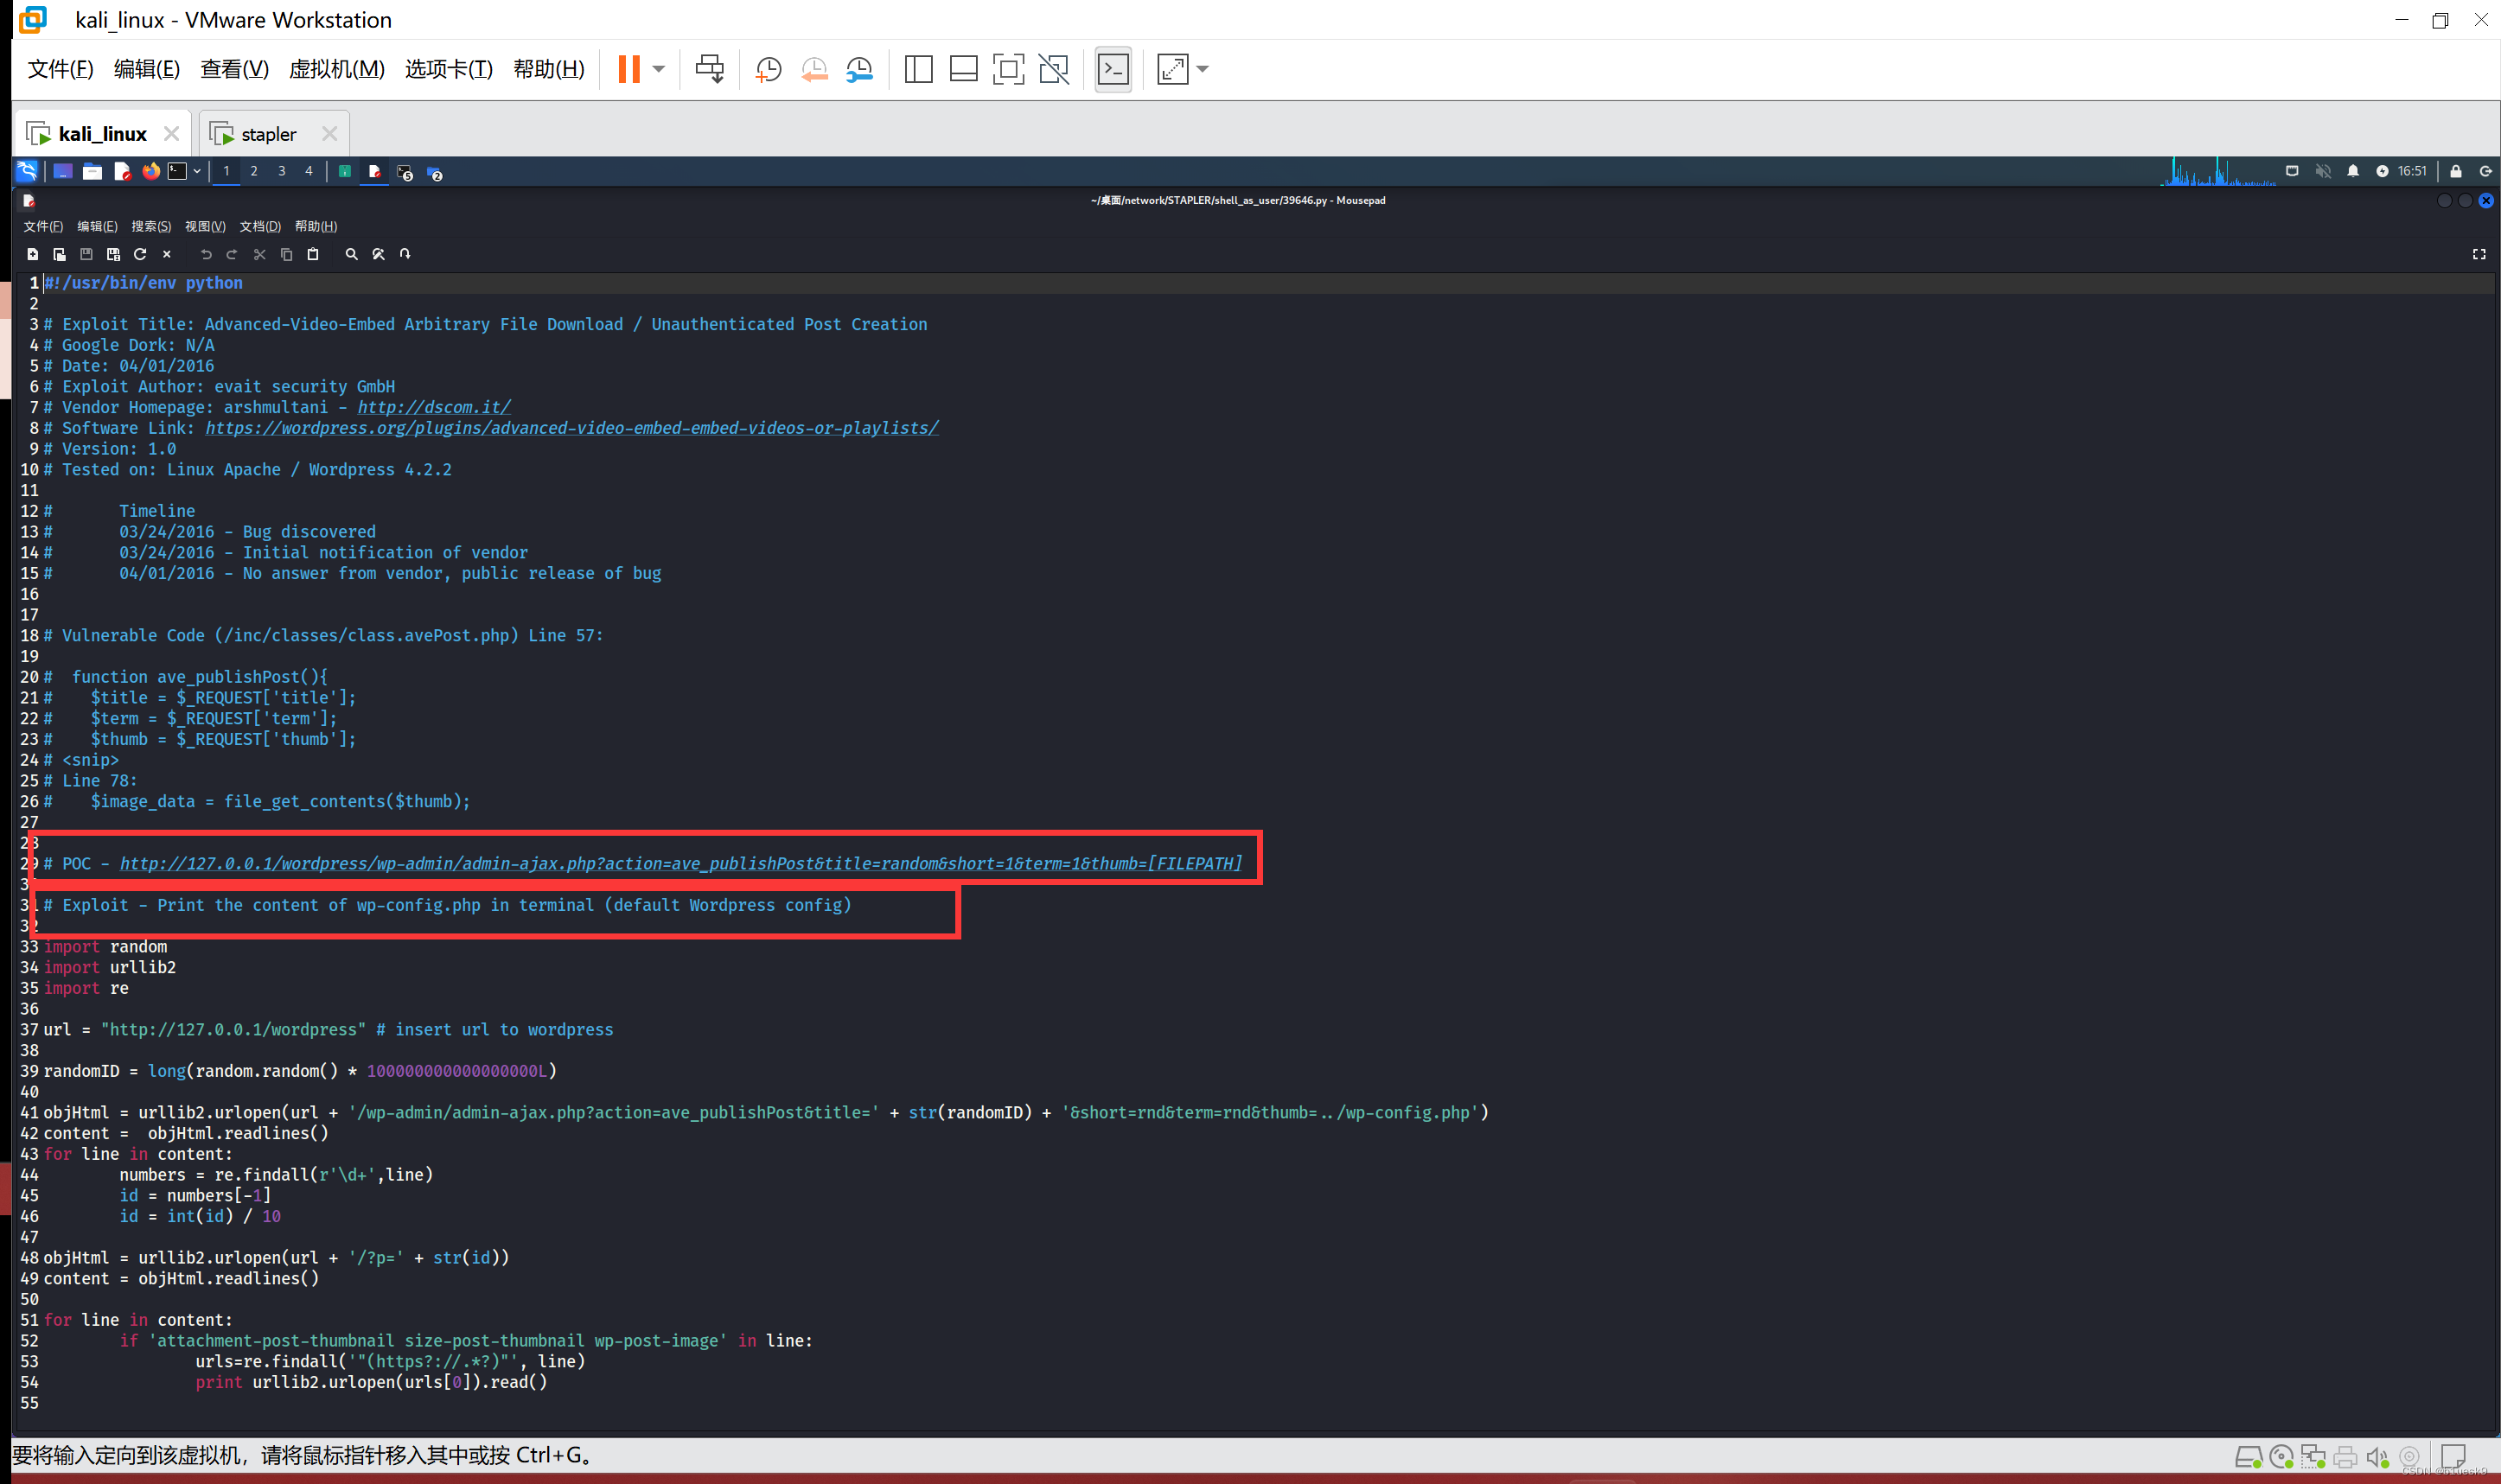This screenshot has width=2501, height=1484.
Task: Open the WordPress plugin software link
Action: pyautogui.click(x=572, y=427)
